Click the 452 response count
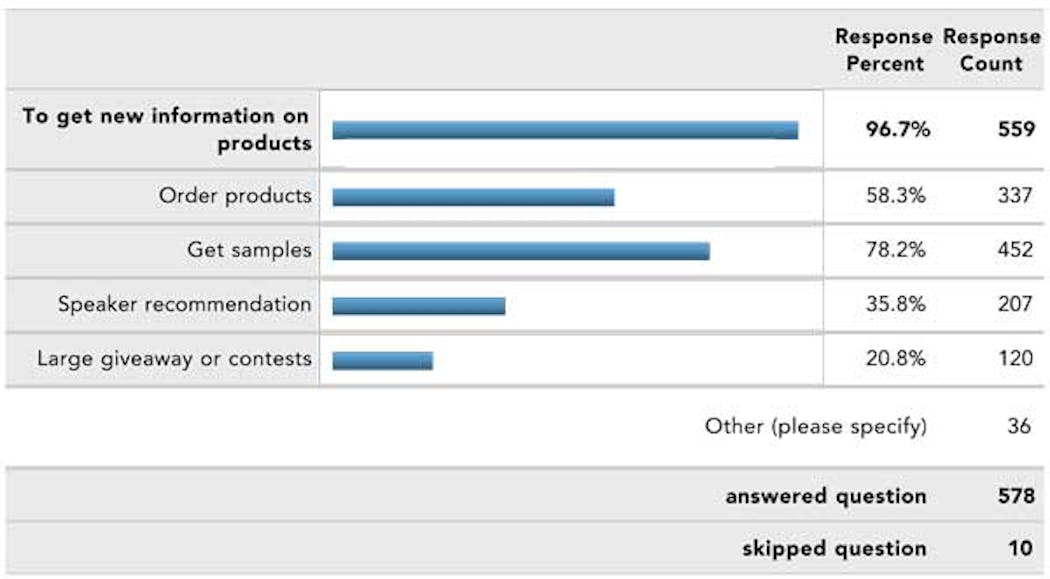1050x579 pixels. tap(1015, 250)
